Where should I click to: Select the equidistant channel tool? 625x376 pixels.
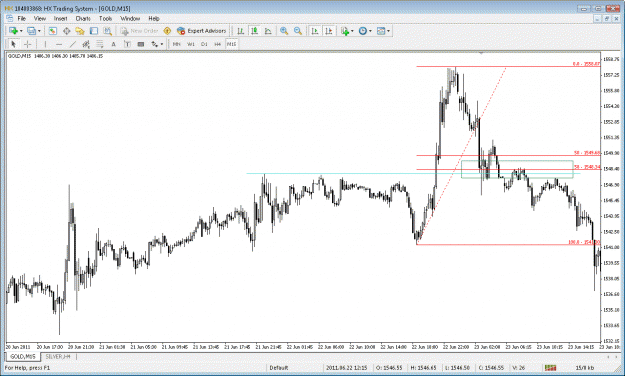[86, 44]
